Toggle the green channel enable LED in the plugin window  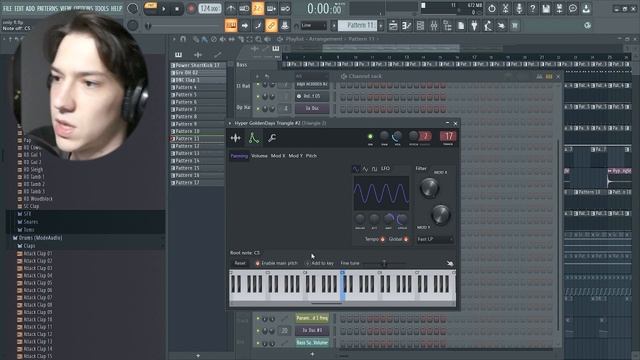[x=370, y=137]
